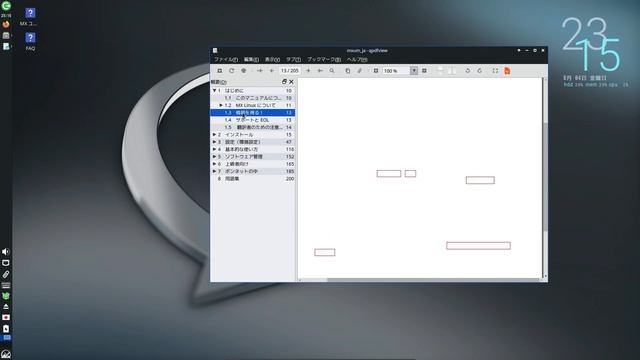The width and height of the screenshot is (640, 360).
Task: Expand chapter 7 ボンネットの中
Action: coord(214,171)
